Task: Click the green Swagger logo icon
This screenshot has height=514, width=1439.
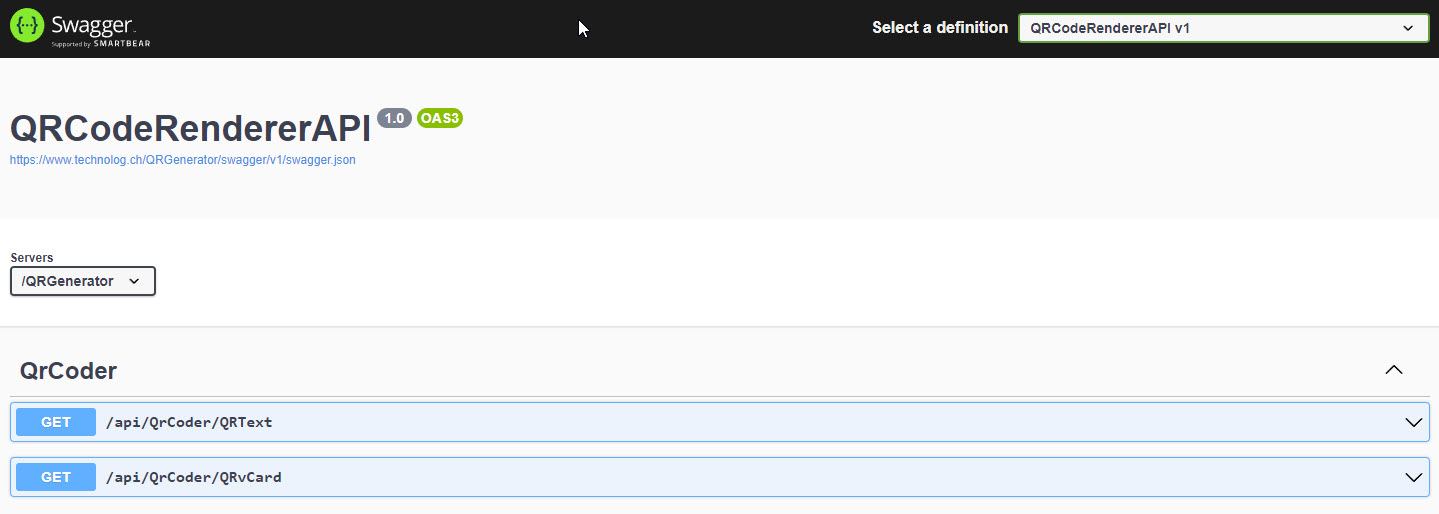Action: point(27,25)
